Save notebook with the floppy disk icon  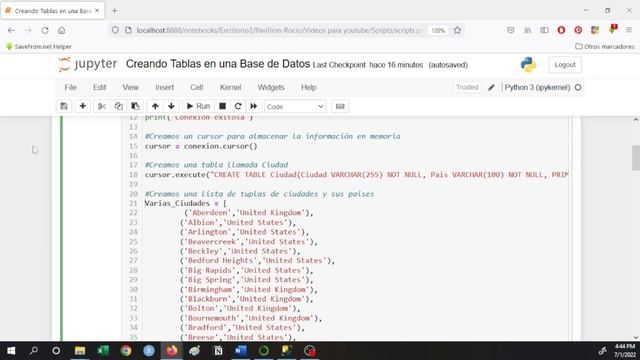click(x=64, y=106)
